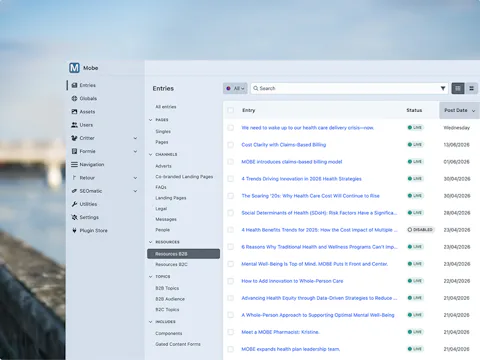Click the Mobe logo icon

pyautogui.click(x=74, y=68)
